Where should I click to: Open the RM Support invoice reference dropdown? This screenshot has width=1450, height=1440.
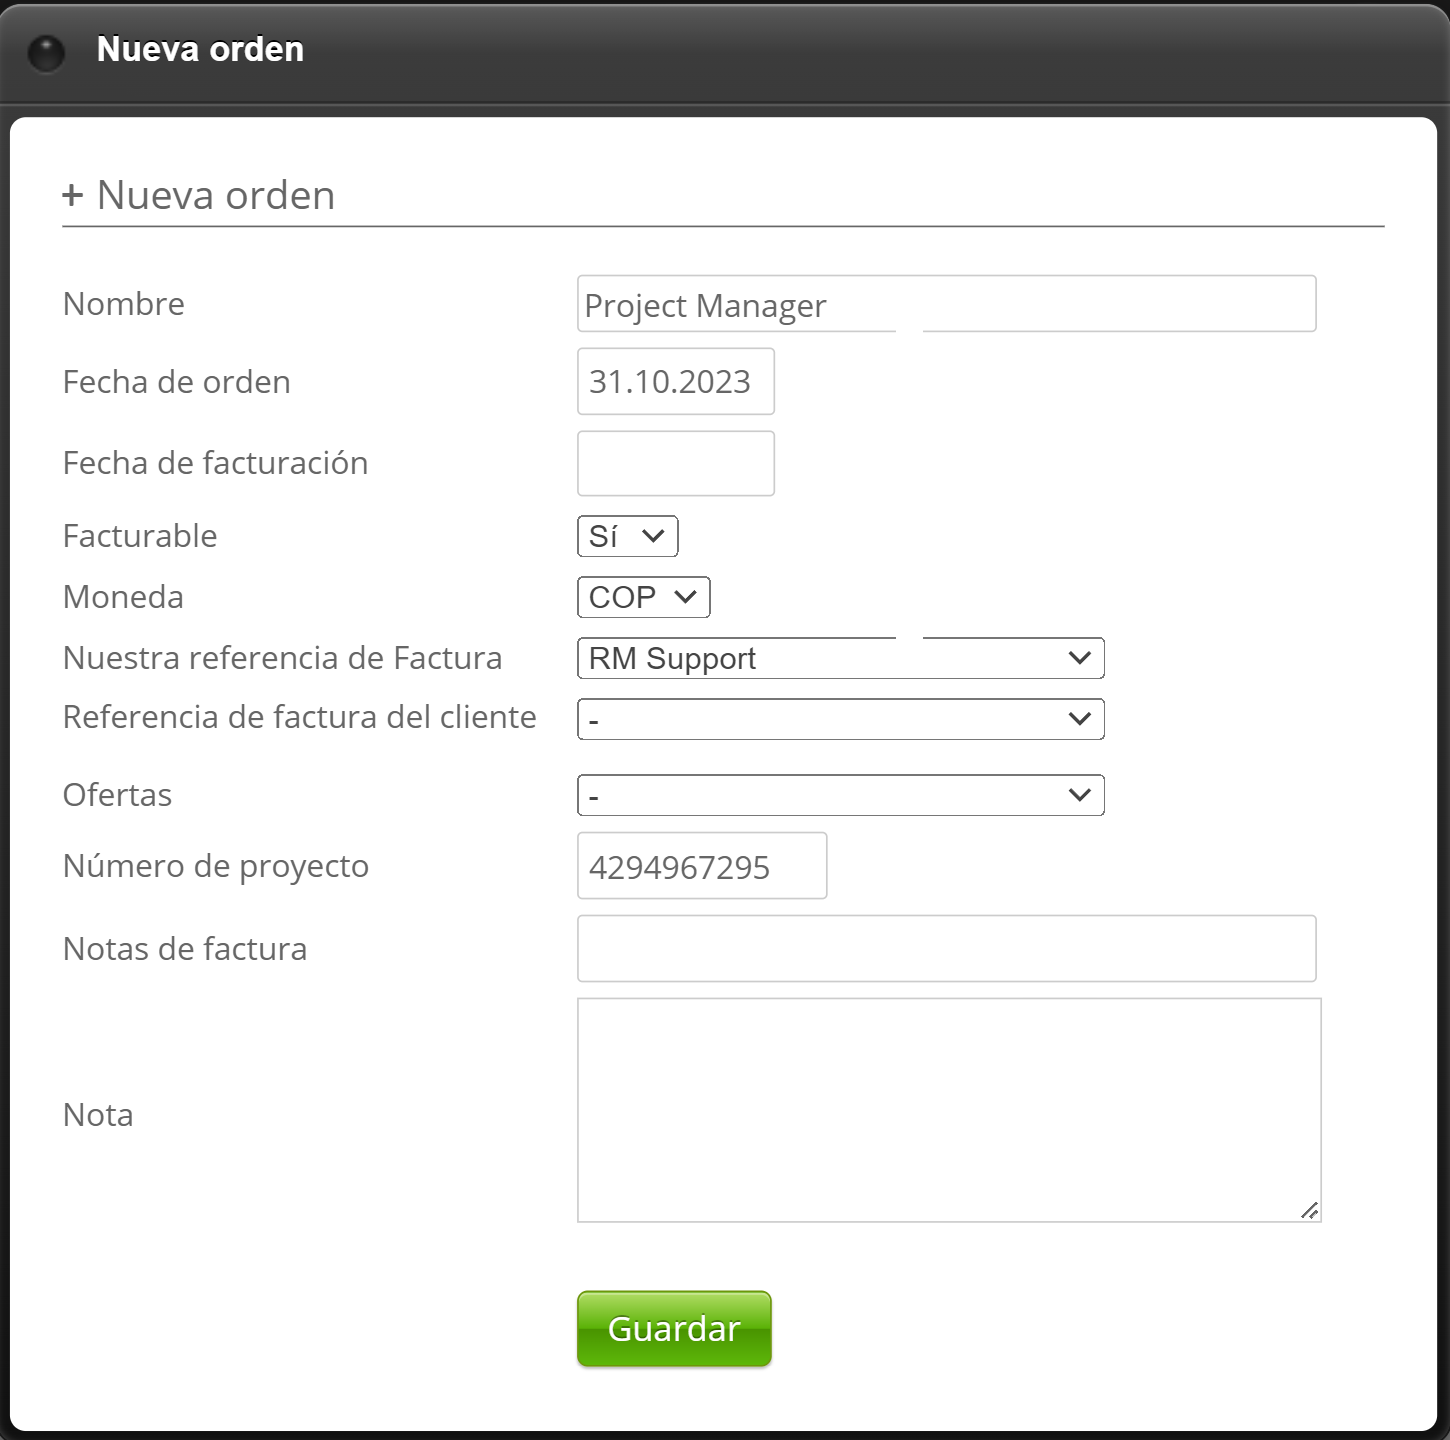click(840, 659)
